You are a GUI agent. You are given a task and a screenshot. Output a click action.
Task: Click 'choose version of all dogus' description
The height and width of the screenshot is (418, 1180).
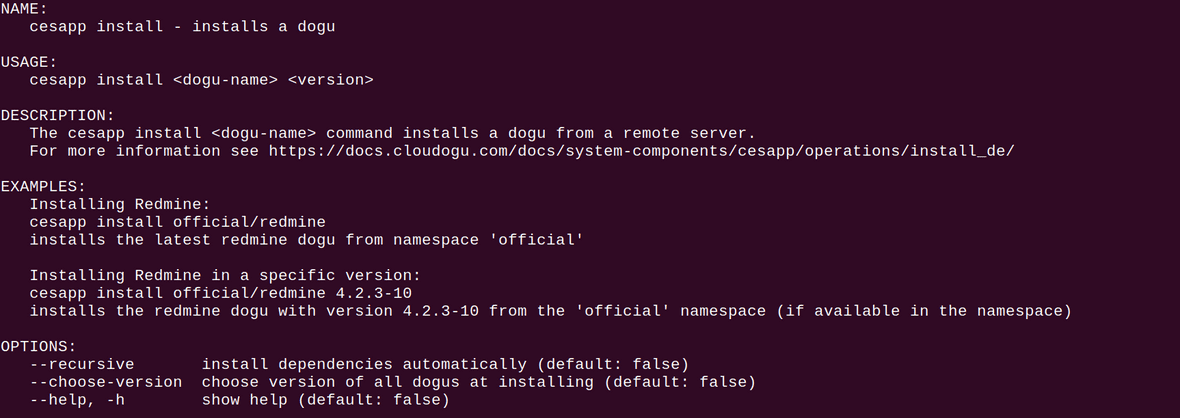coord(345,382)
